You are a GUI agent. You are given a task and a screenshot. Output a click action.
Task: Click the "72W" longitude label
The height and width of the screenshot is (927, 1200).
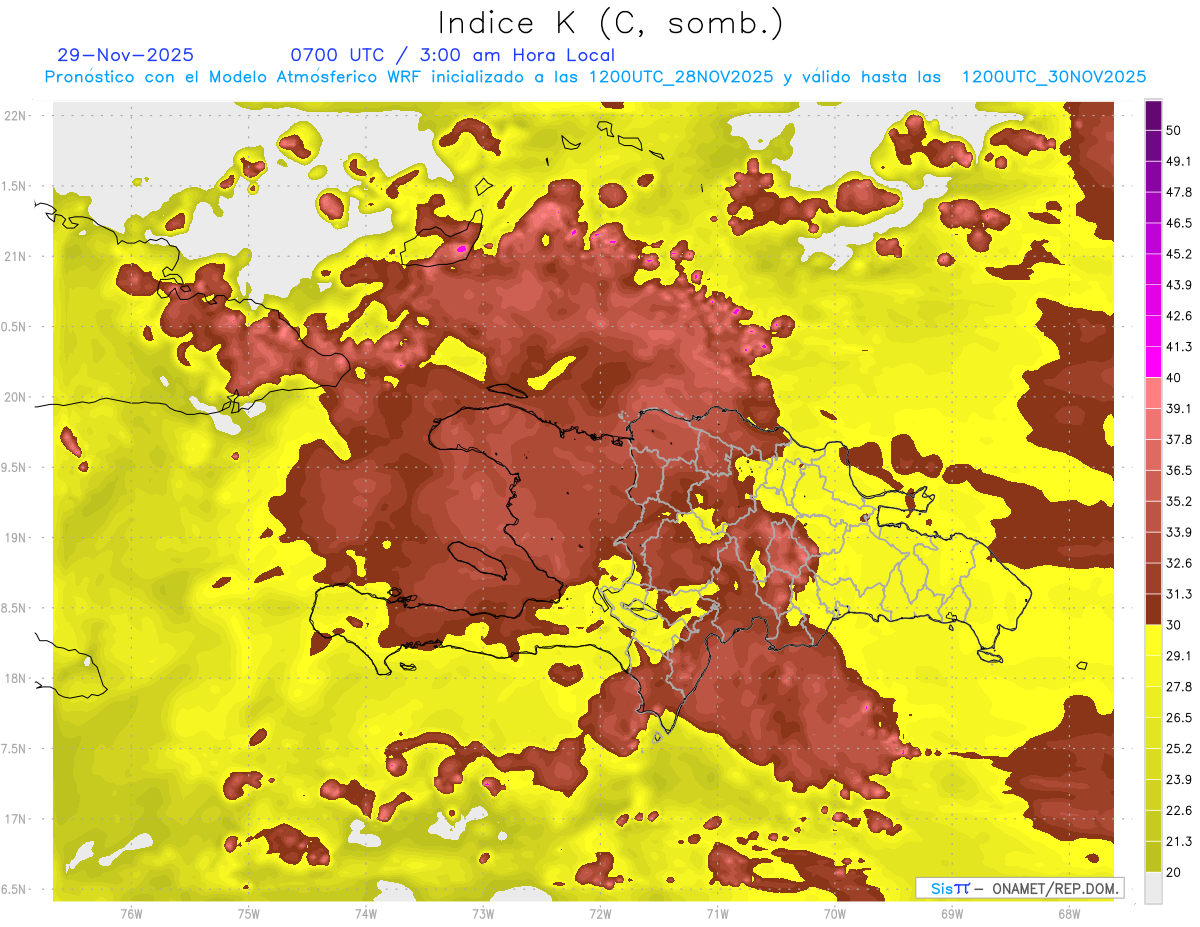[600, 914]
